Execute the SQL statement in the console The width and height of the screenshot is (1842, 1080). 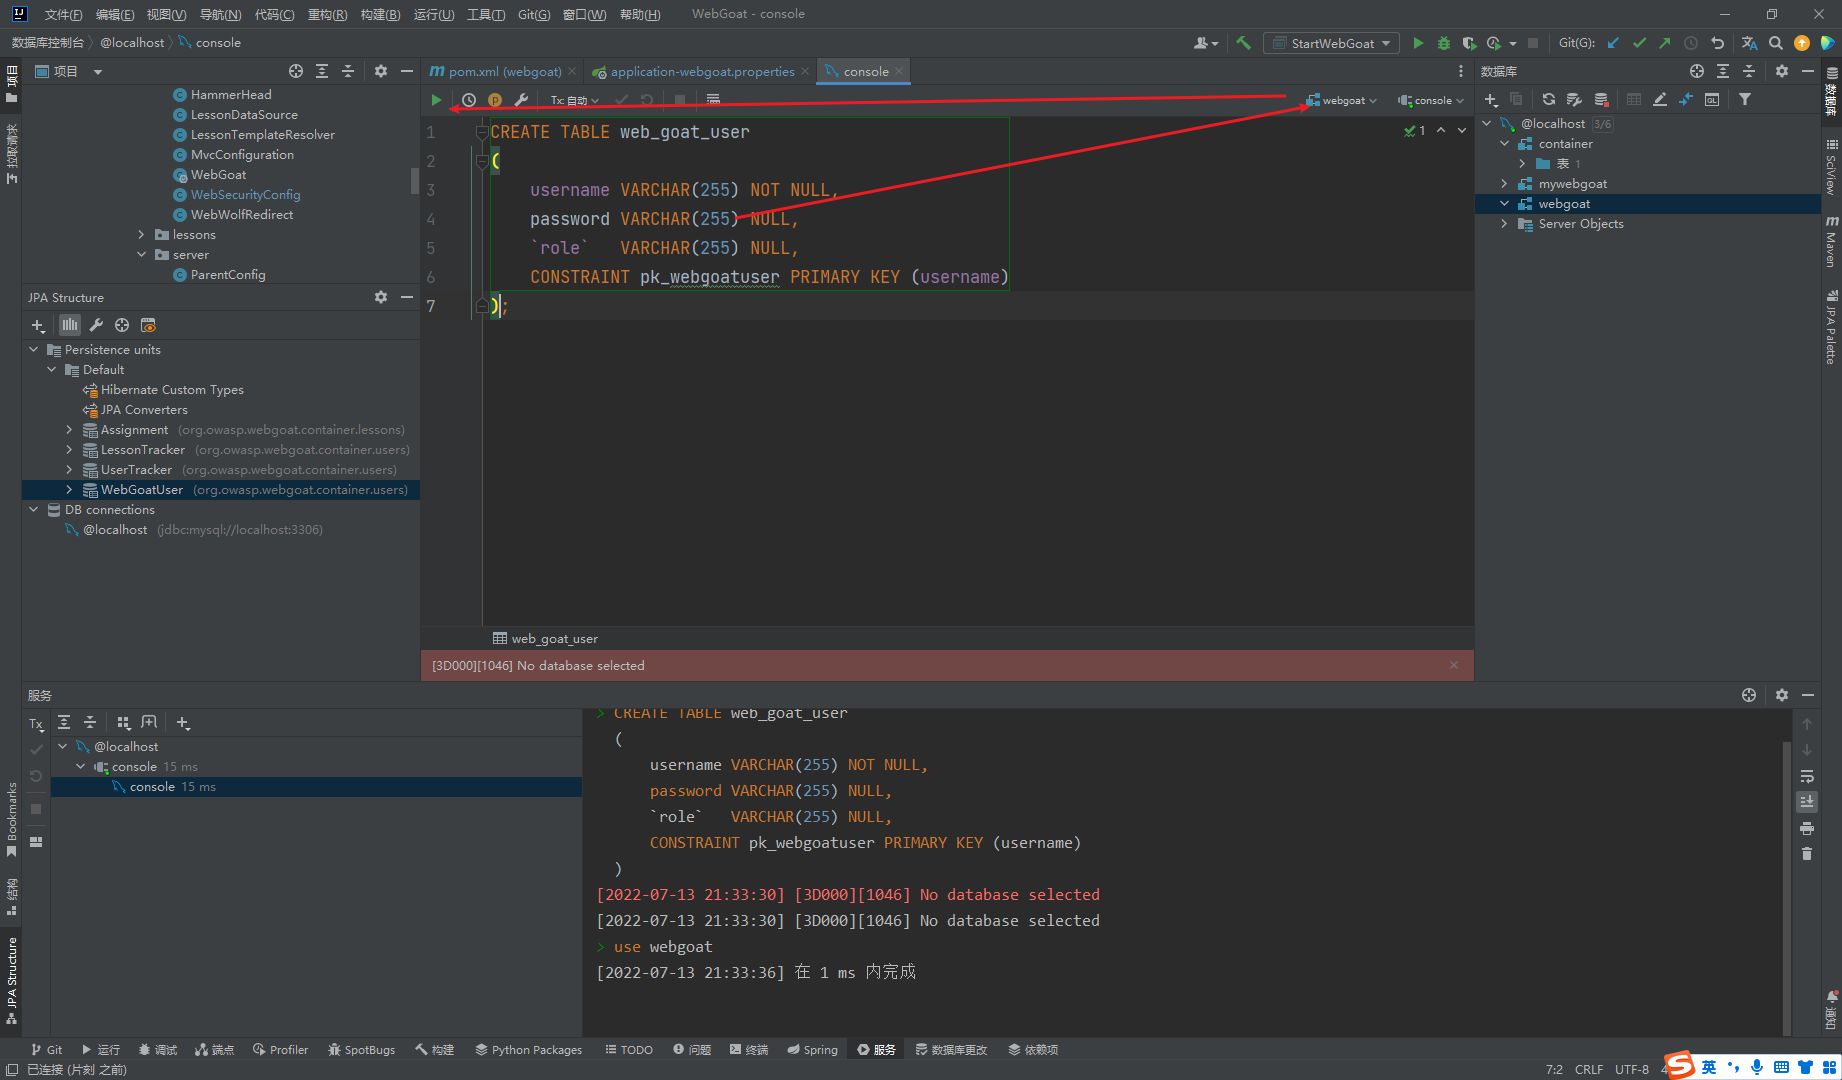(436, 100)
